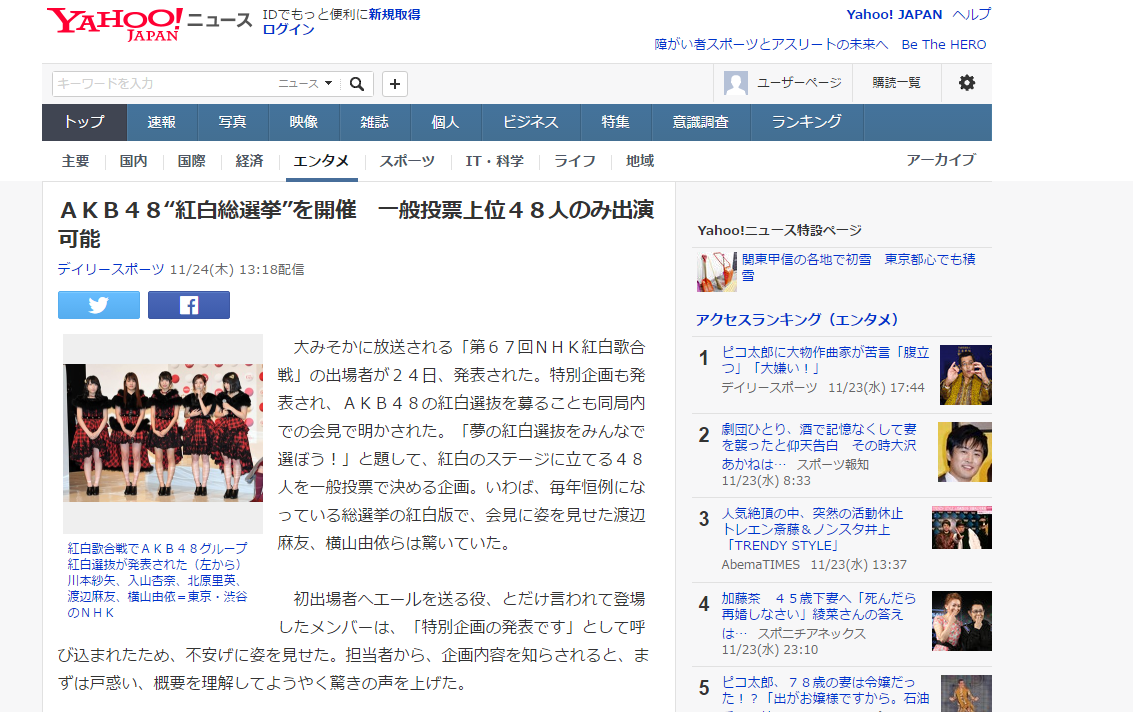
Task: Open the Yahoo! JAPAN top link
Action: click(895, 14)
